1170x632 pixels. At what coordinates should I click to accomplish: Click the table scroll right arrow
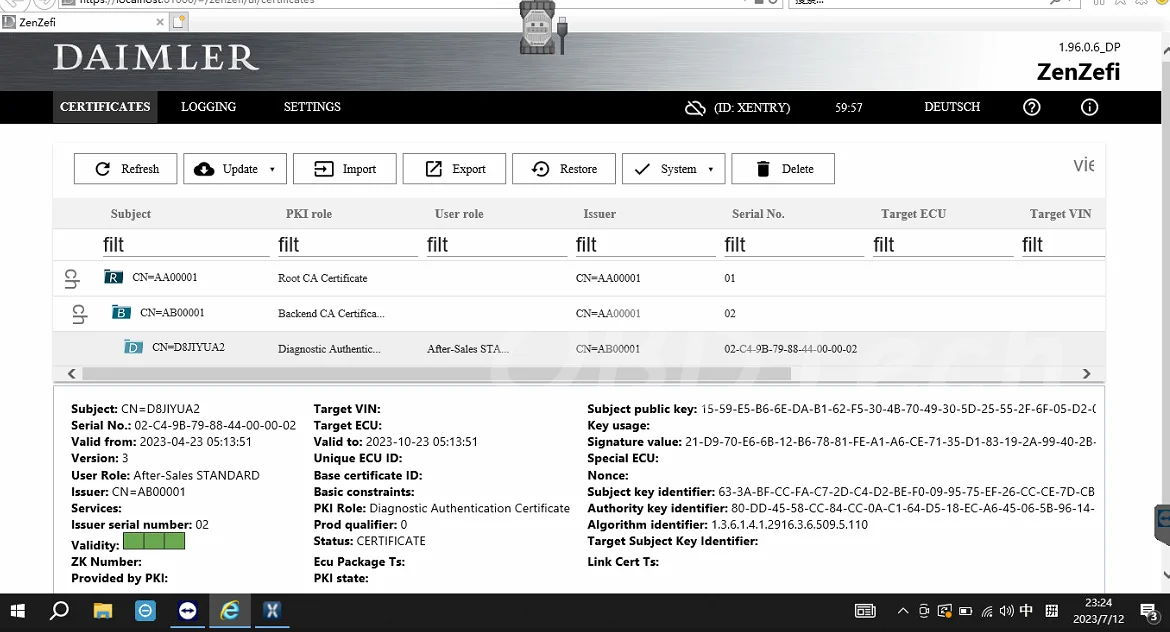click(1086, 374)
